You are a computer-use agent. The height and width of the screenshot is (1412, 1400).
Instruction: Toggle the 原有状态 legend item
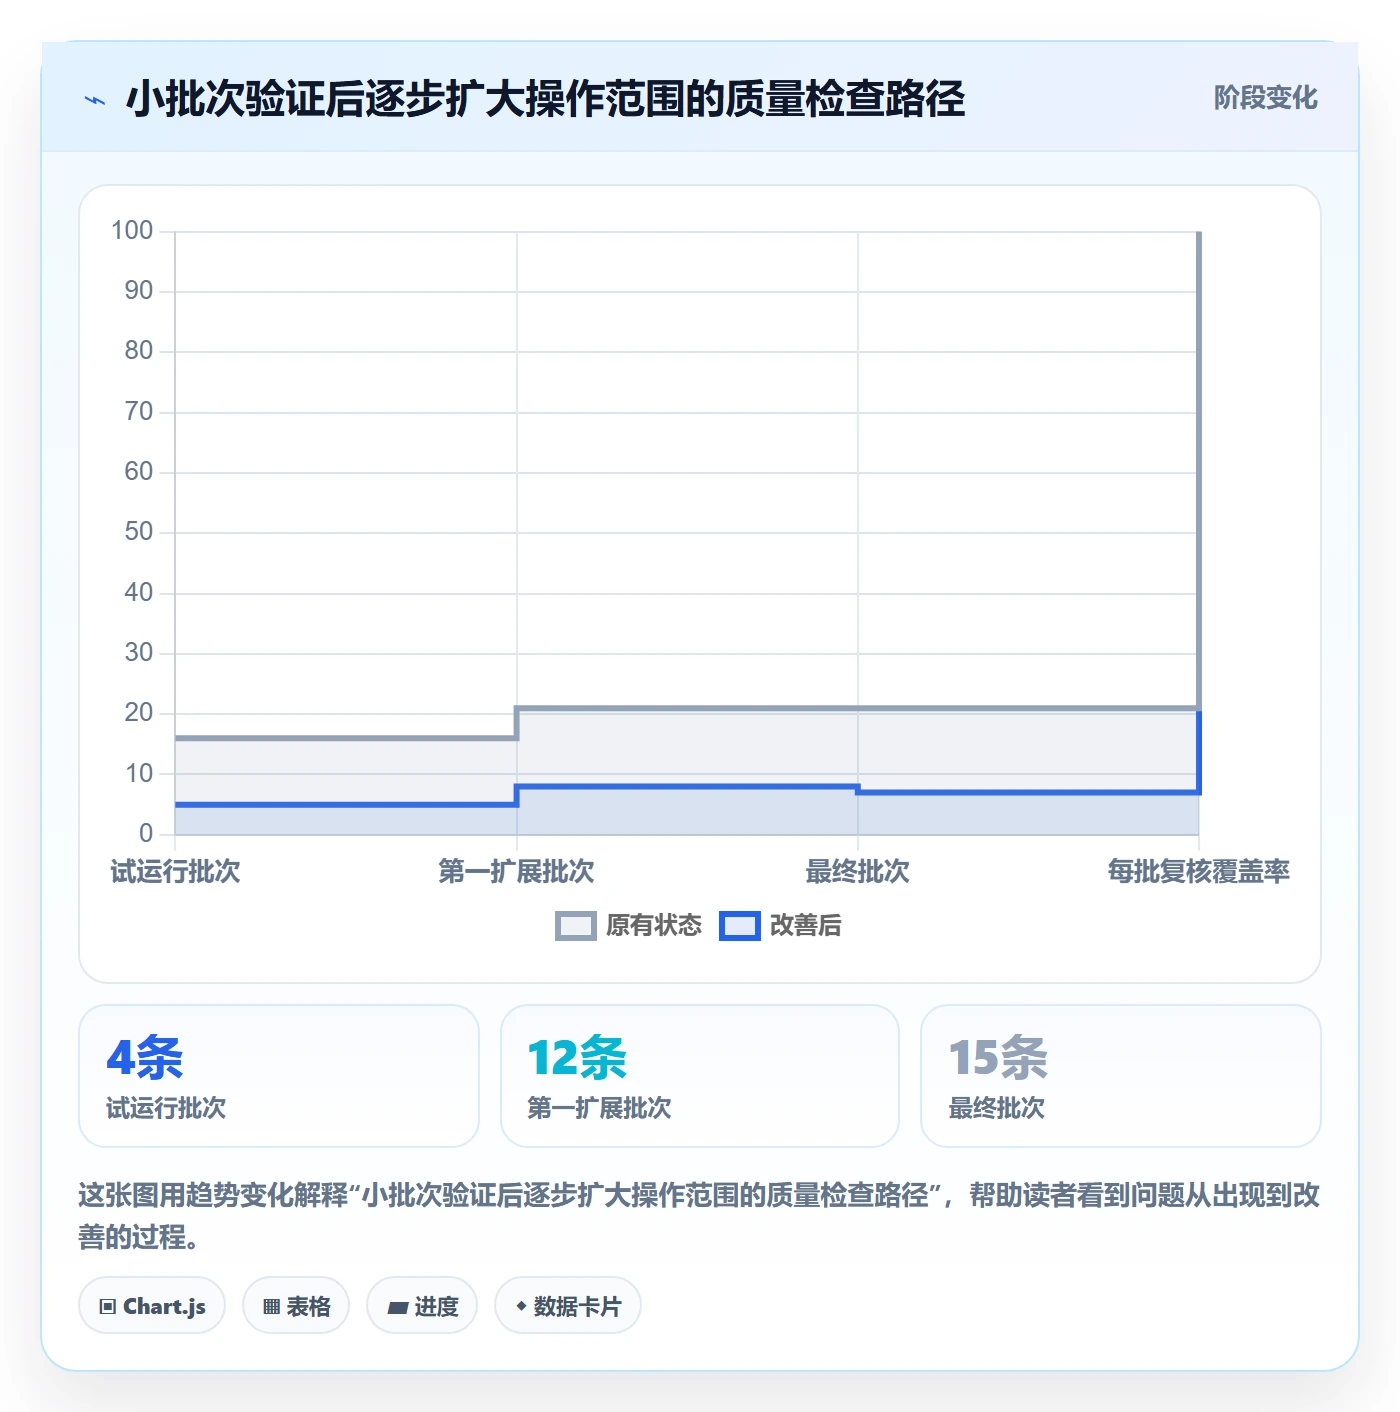629,926
